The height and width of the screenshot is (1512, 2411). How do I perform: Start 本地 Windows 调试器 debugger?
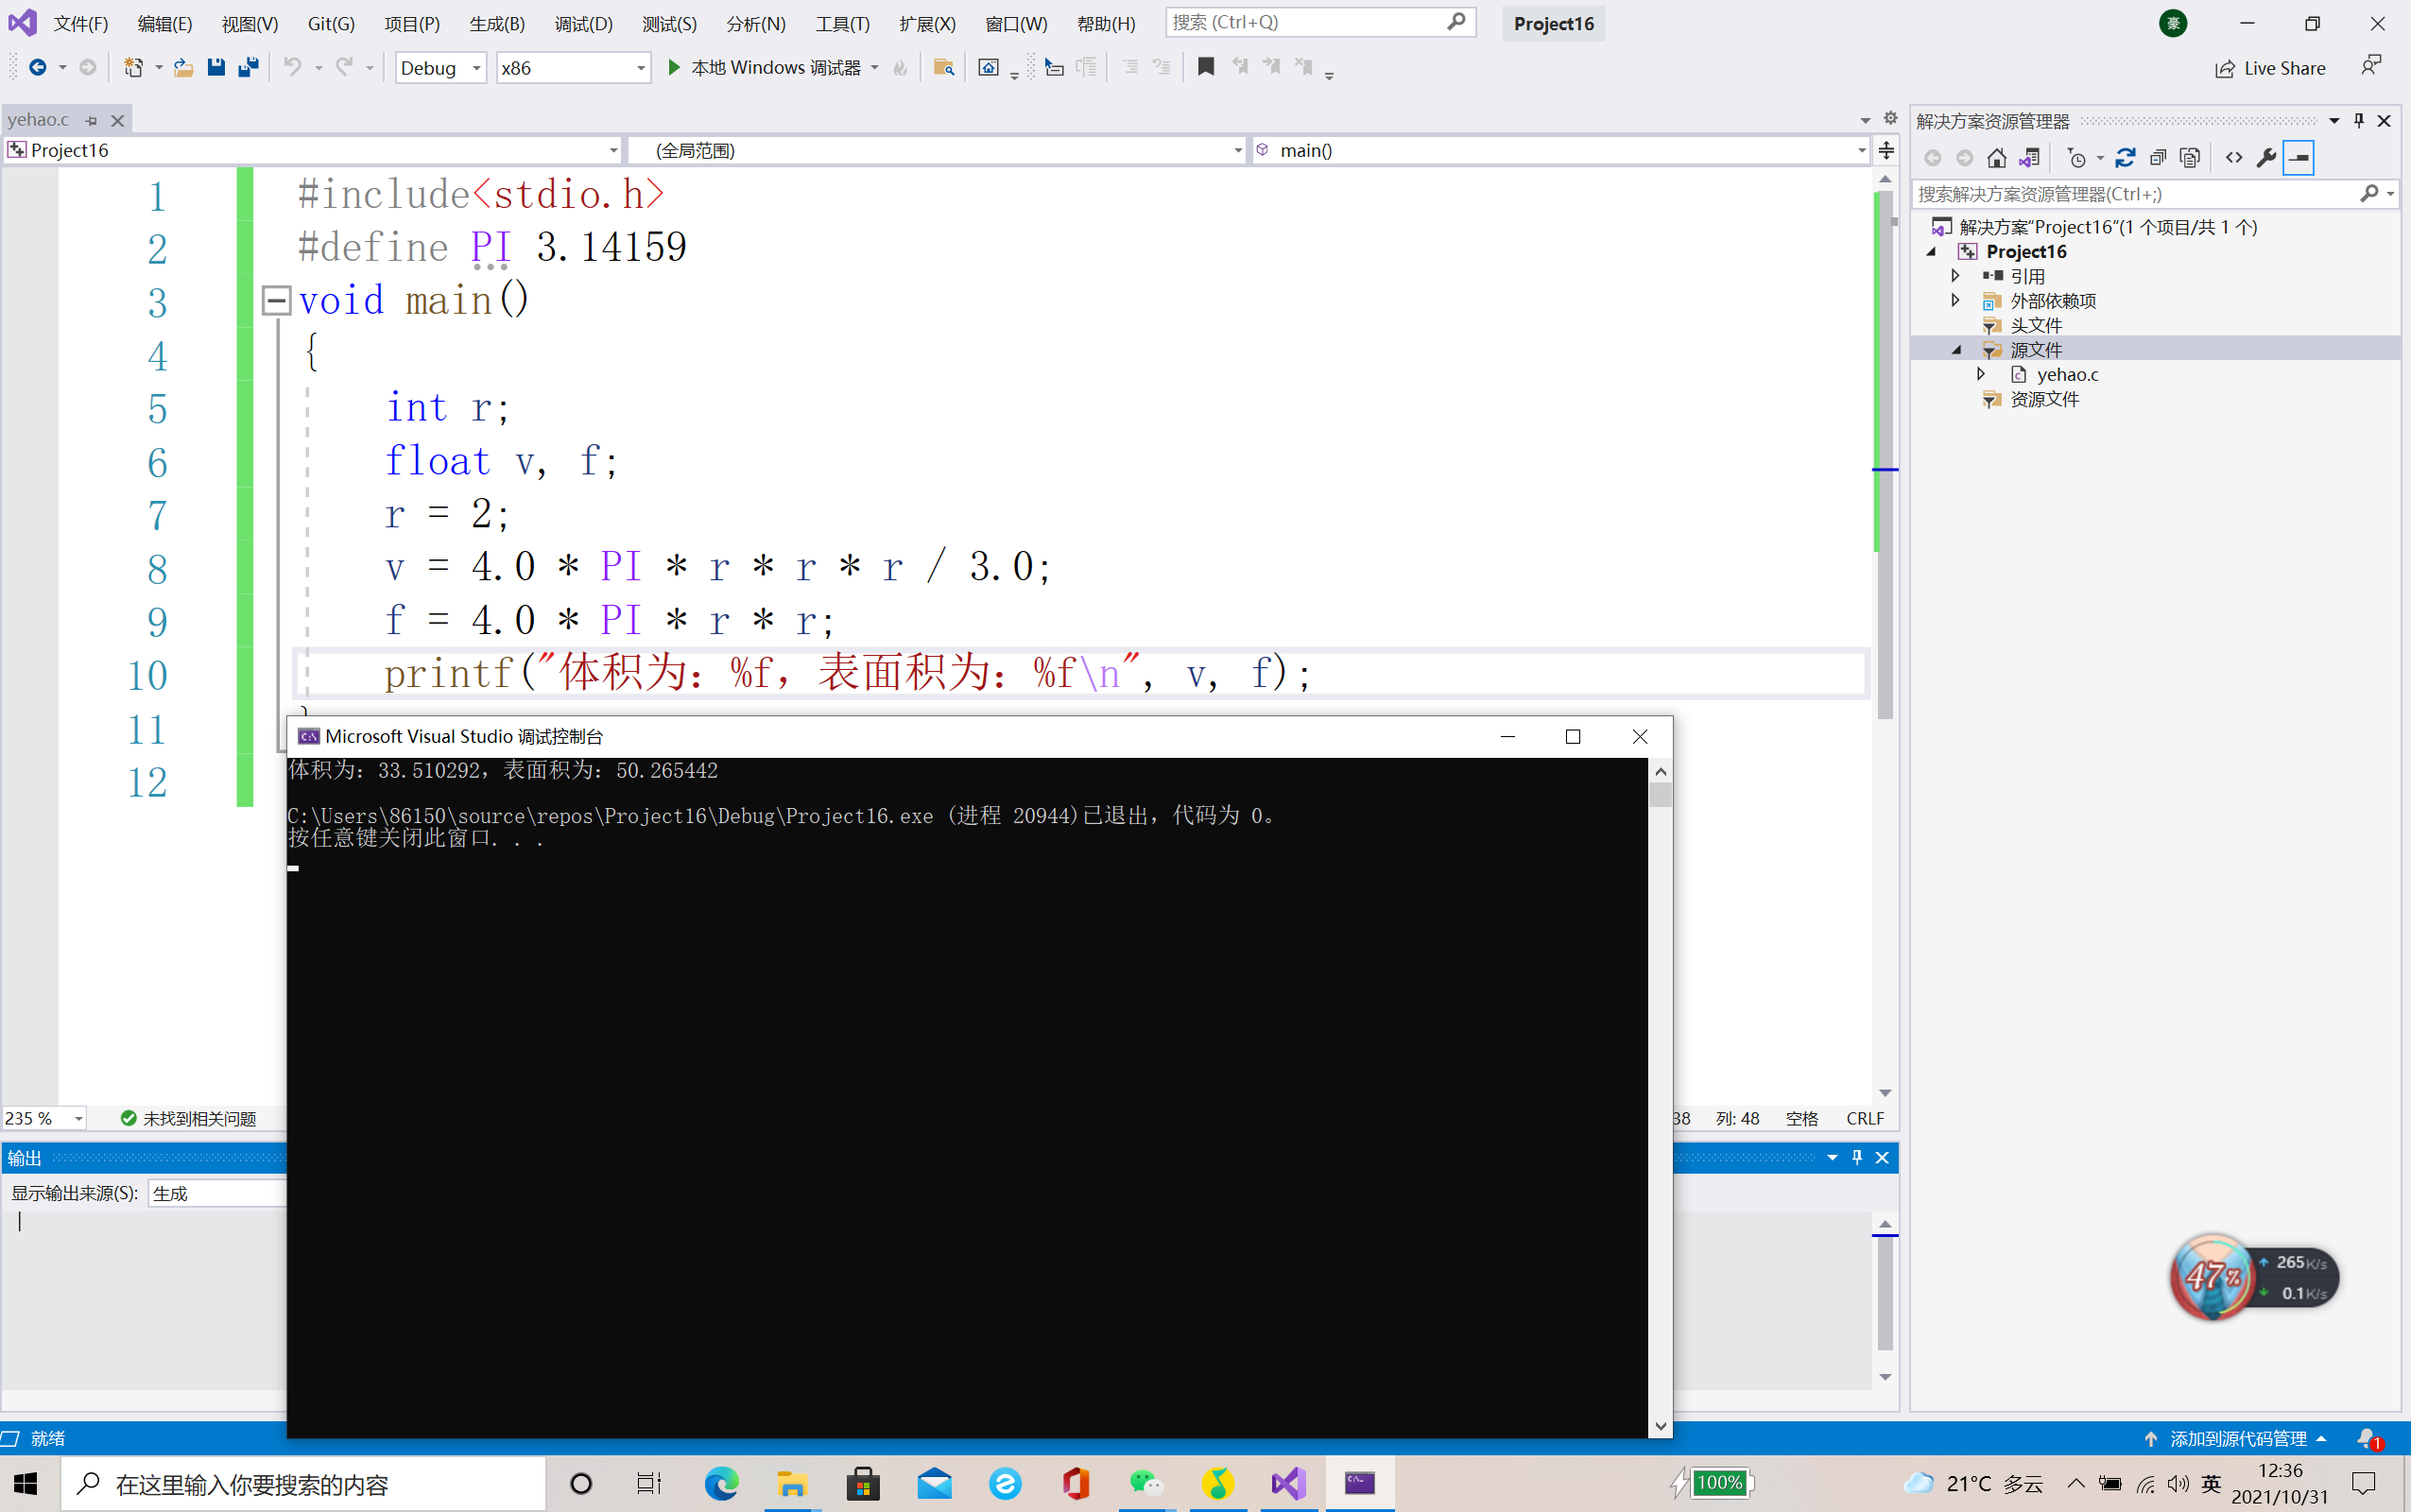[765, 67]
